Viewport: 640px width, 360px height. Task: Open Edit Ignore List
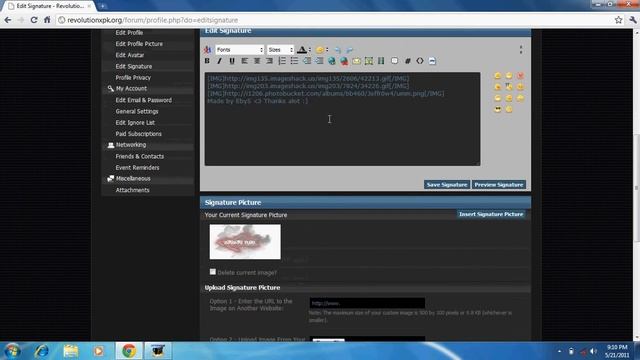tap(135, 122)
